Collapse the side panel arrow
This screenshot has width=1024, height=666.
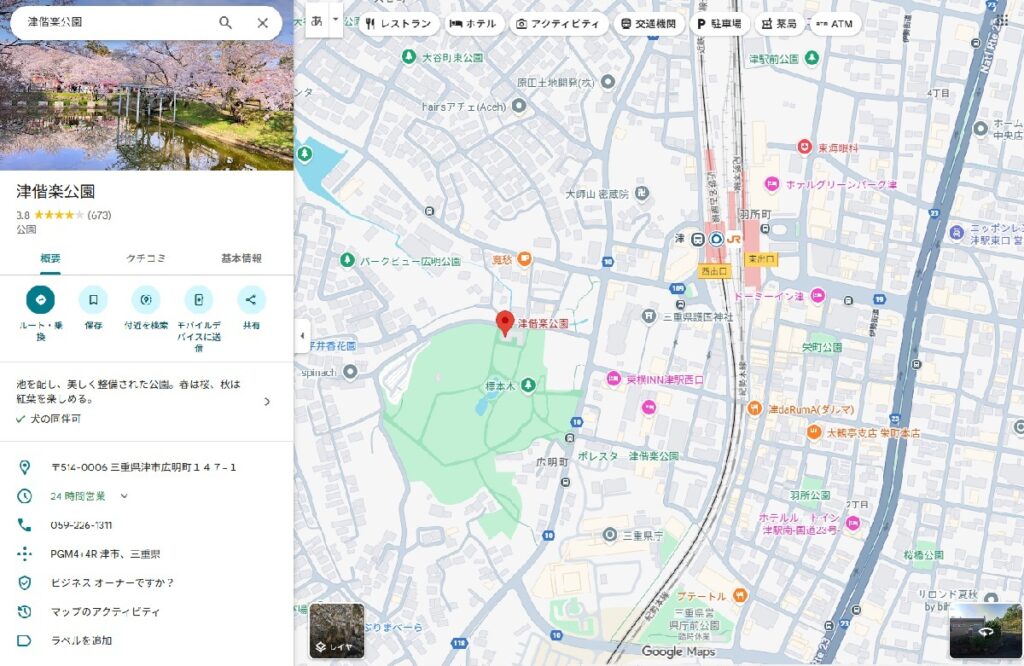pyautogui.click(x=302, y=336)
